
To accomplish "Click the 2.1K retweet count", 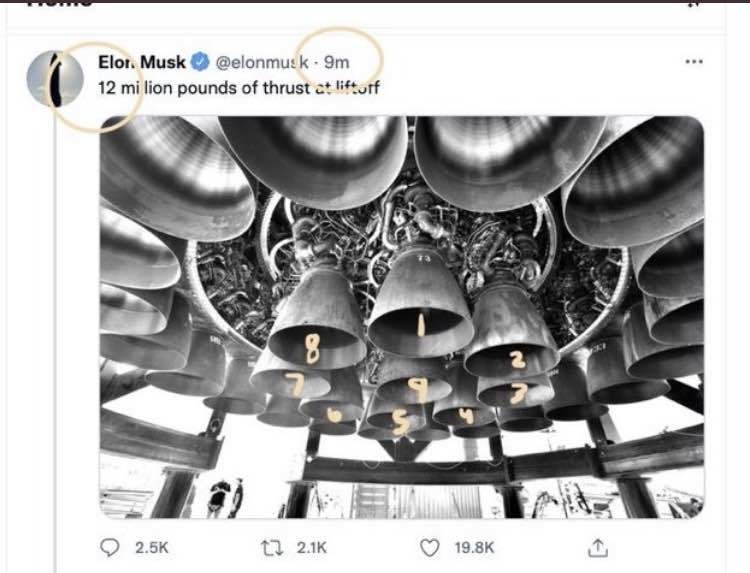I will [311, 547].
